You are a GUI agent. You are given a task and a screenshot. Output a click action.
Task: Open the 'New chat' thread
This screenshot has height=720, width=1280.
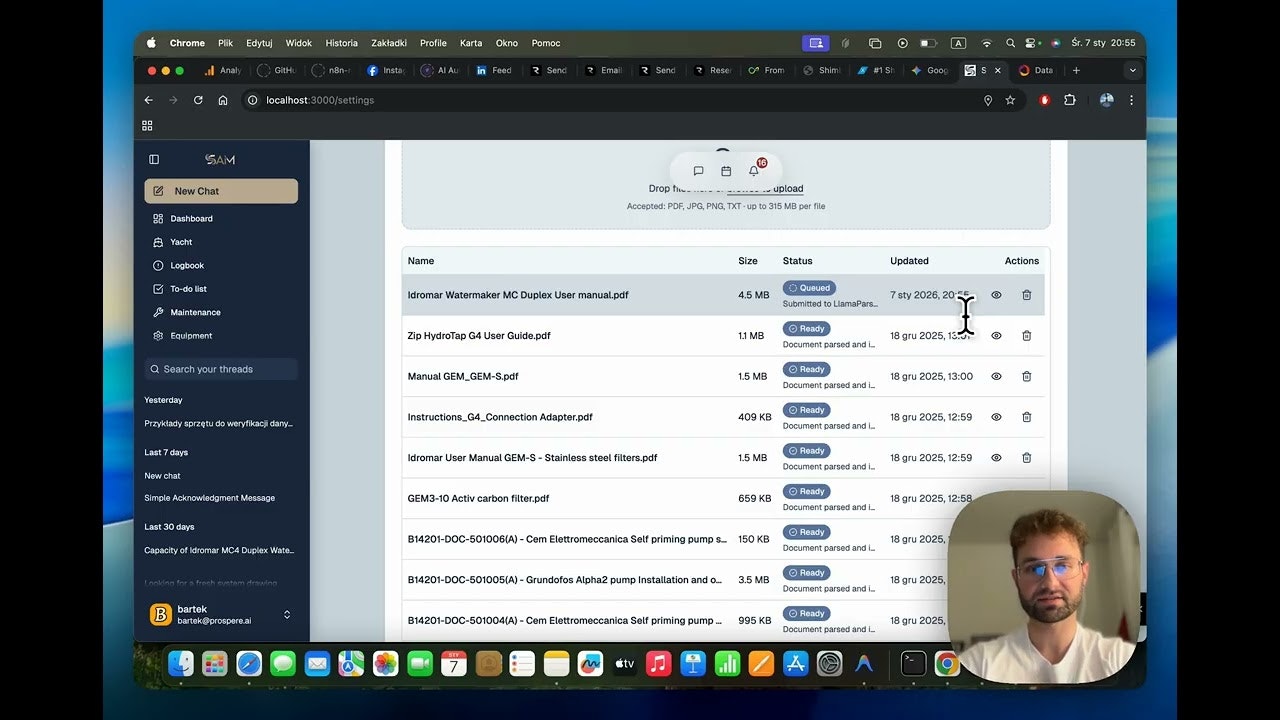(163, 476)
